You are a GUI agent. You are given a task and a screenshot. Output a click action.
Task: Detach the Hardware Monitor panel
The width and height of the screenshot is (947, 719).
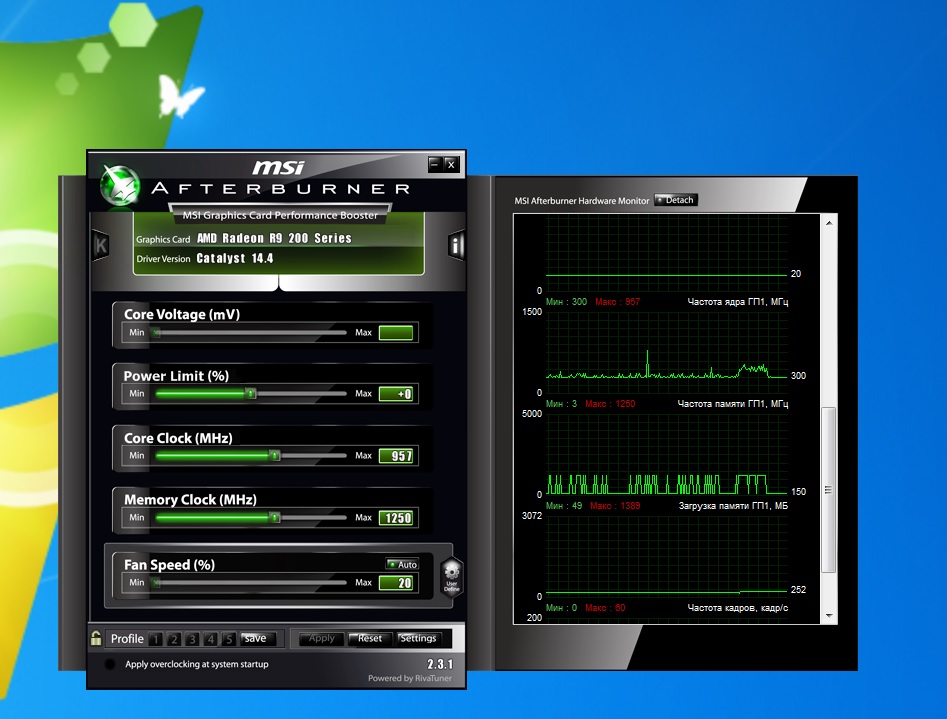pyautogui.click(x=676, y=200)
